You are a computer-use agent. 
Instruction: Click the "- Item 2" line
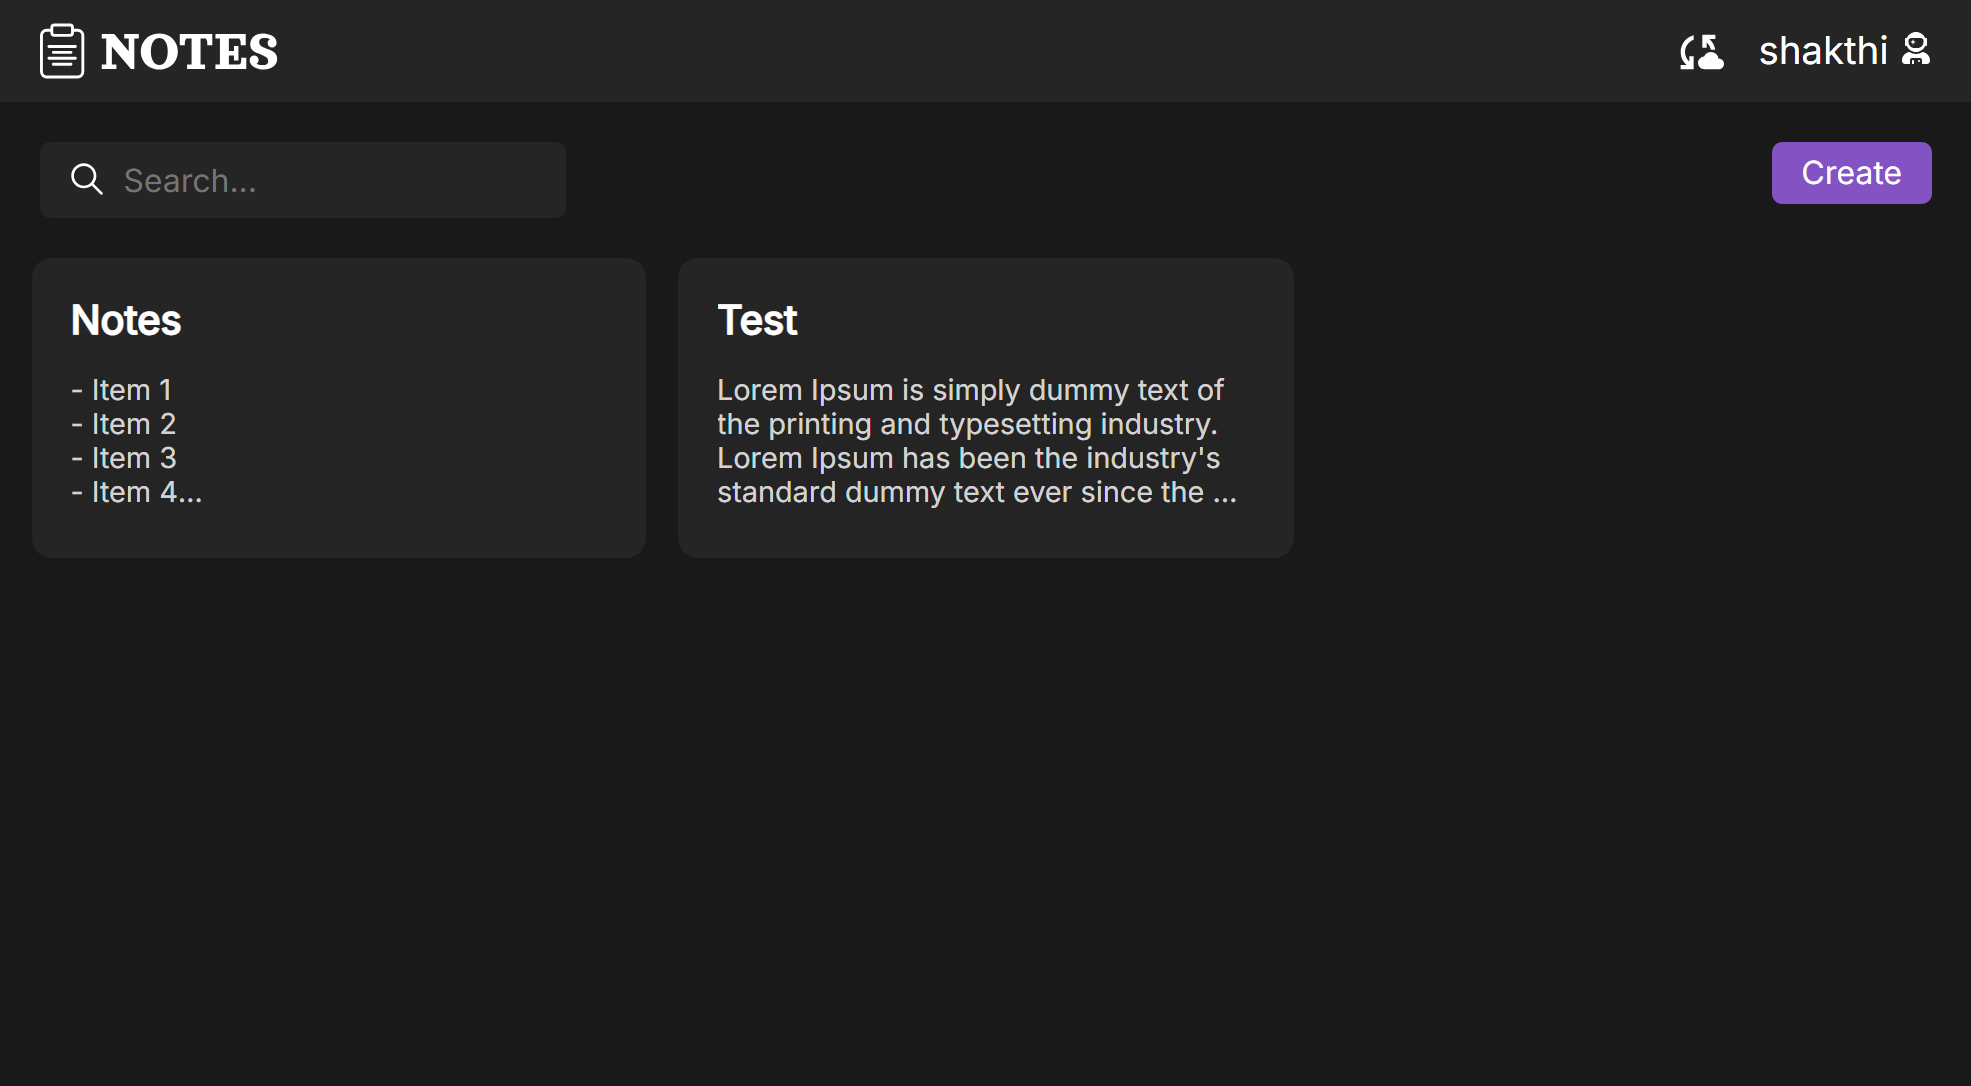pyautogui.click(x=124, y=424)
